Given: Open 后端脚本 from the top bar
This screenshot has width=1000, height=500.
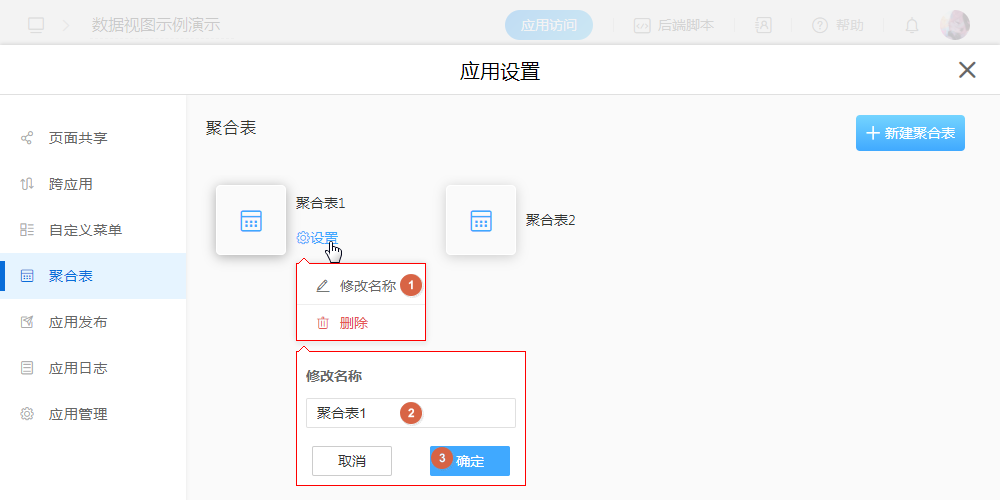Looking at the screenshot, I should pyautogui.click(x=674, y=26).
